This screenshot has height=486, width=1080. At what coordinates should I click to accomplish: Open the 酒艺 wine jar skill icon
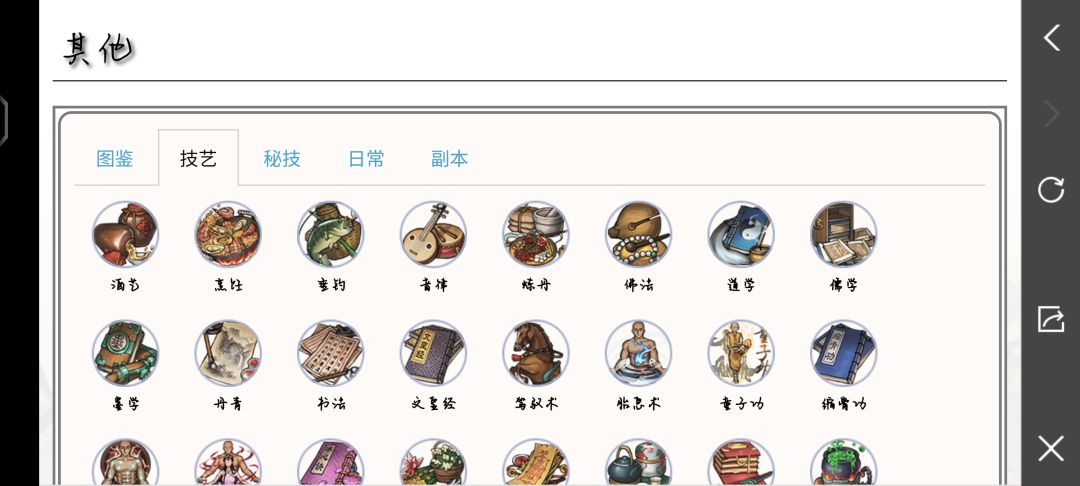(x=125, y=234)
